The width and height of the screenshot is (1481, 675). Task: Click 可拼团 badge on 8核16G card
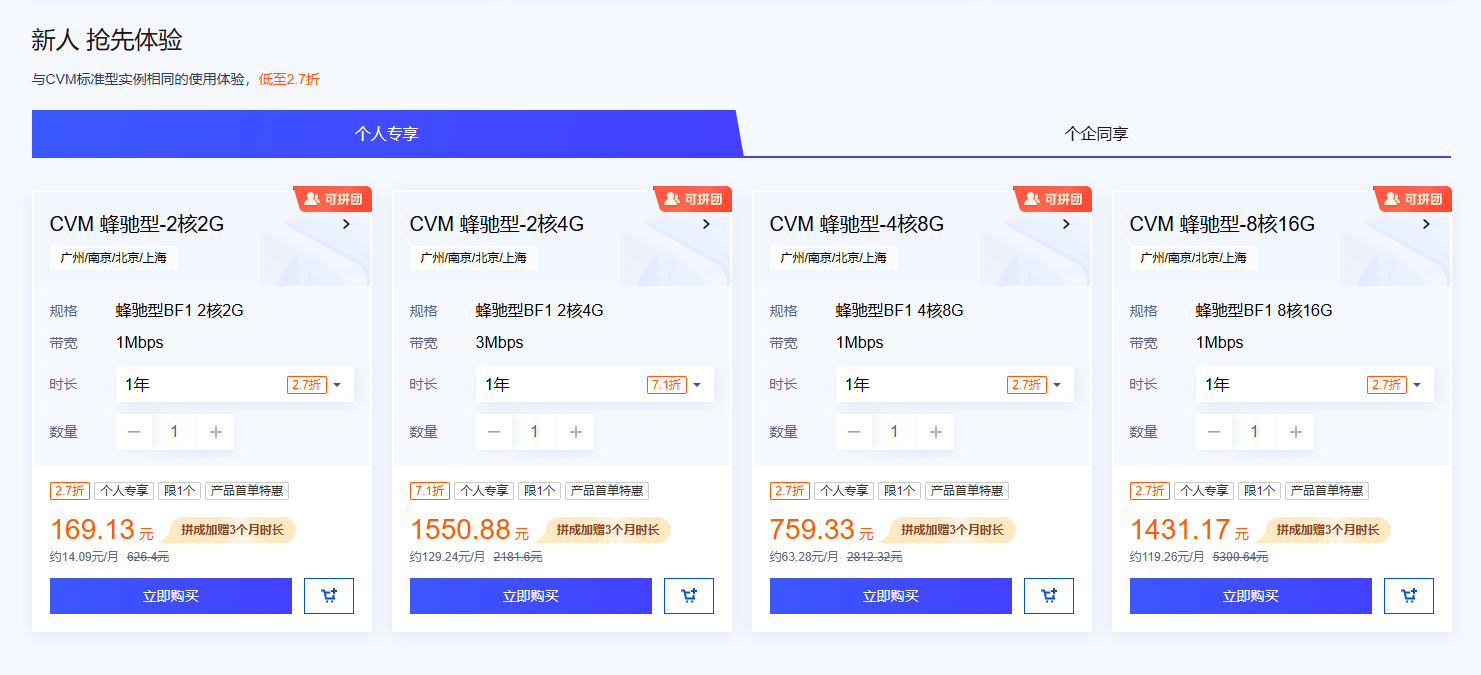1413,199
